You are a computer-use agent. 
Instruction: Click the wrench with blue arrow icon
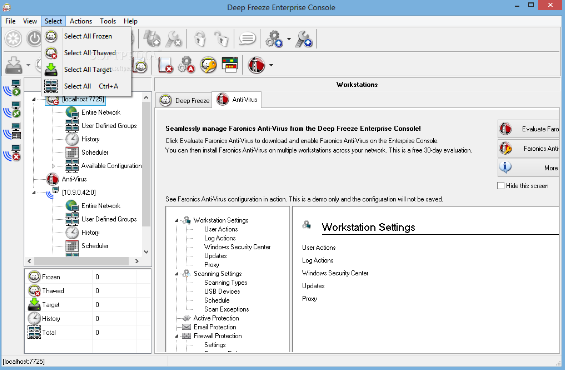(x=304, y=39)
